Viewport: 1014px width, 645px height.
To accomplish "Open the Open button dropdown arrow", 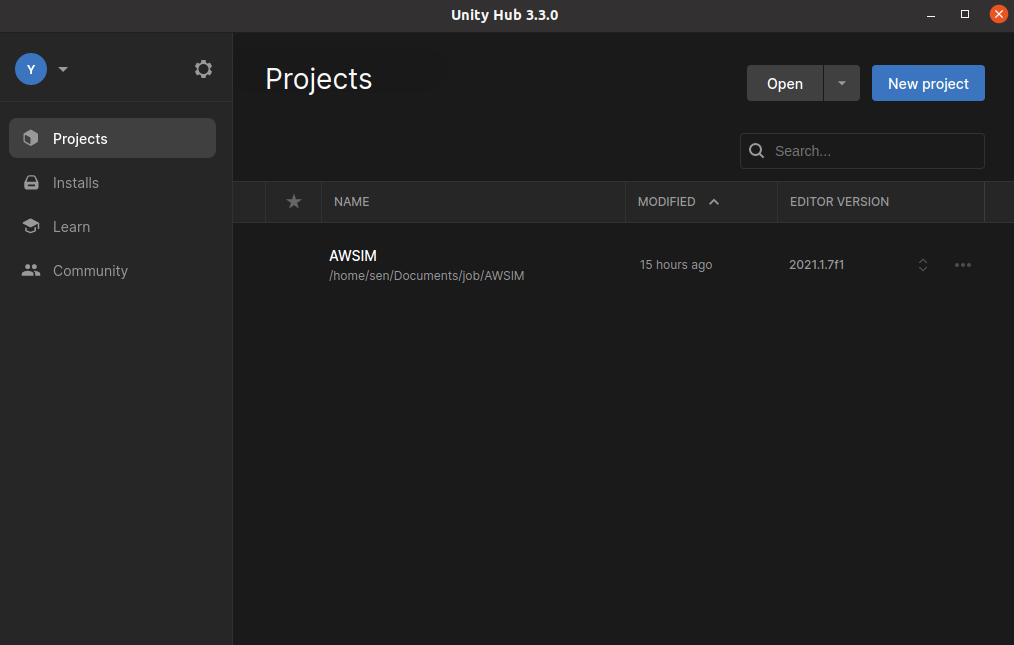I will coord(840,83).
